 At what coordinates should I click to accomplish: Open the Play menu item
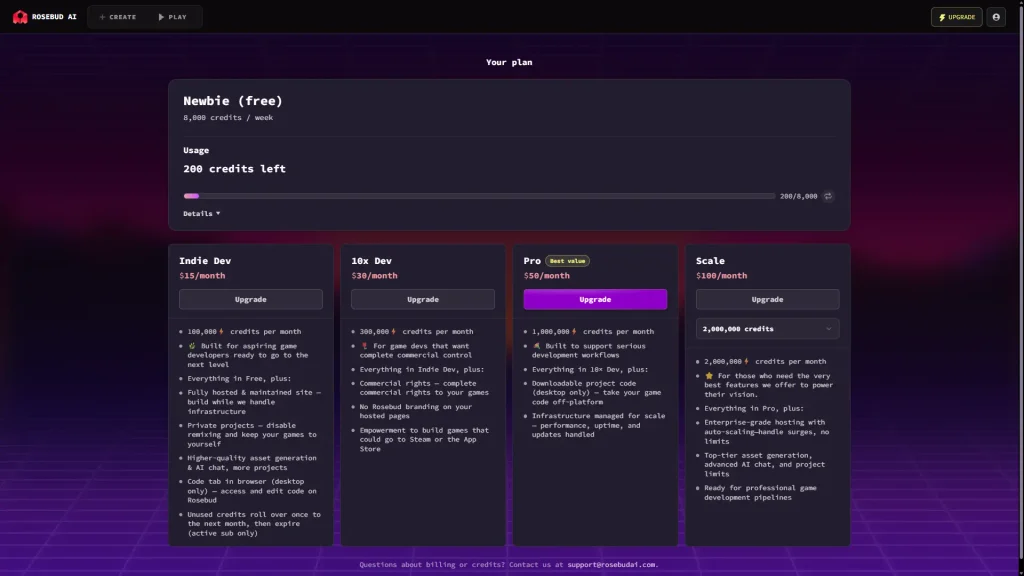click(172, 17)
